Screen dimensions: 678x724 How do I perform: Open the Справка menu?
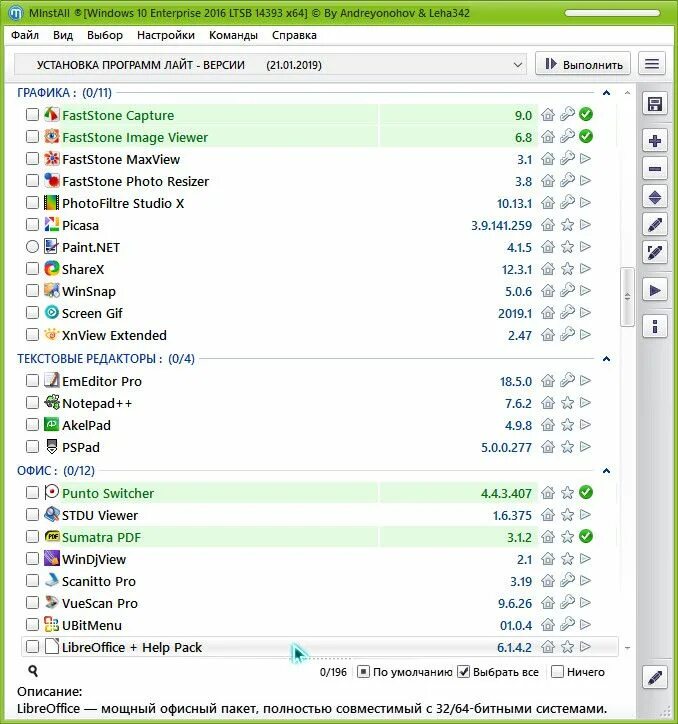294,35
